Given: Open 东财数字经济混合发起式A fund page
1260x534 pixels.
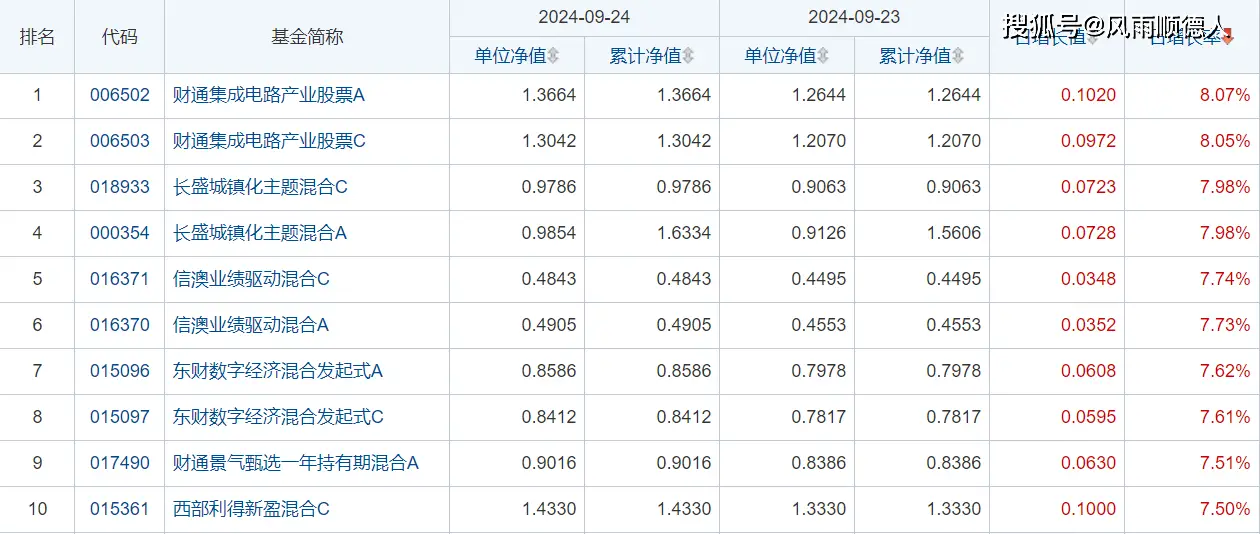Looking at the screenshot, I should point(278,371).
